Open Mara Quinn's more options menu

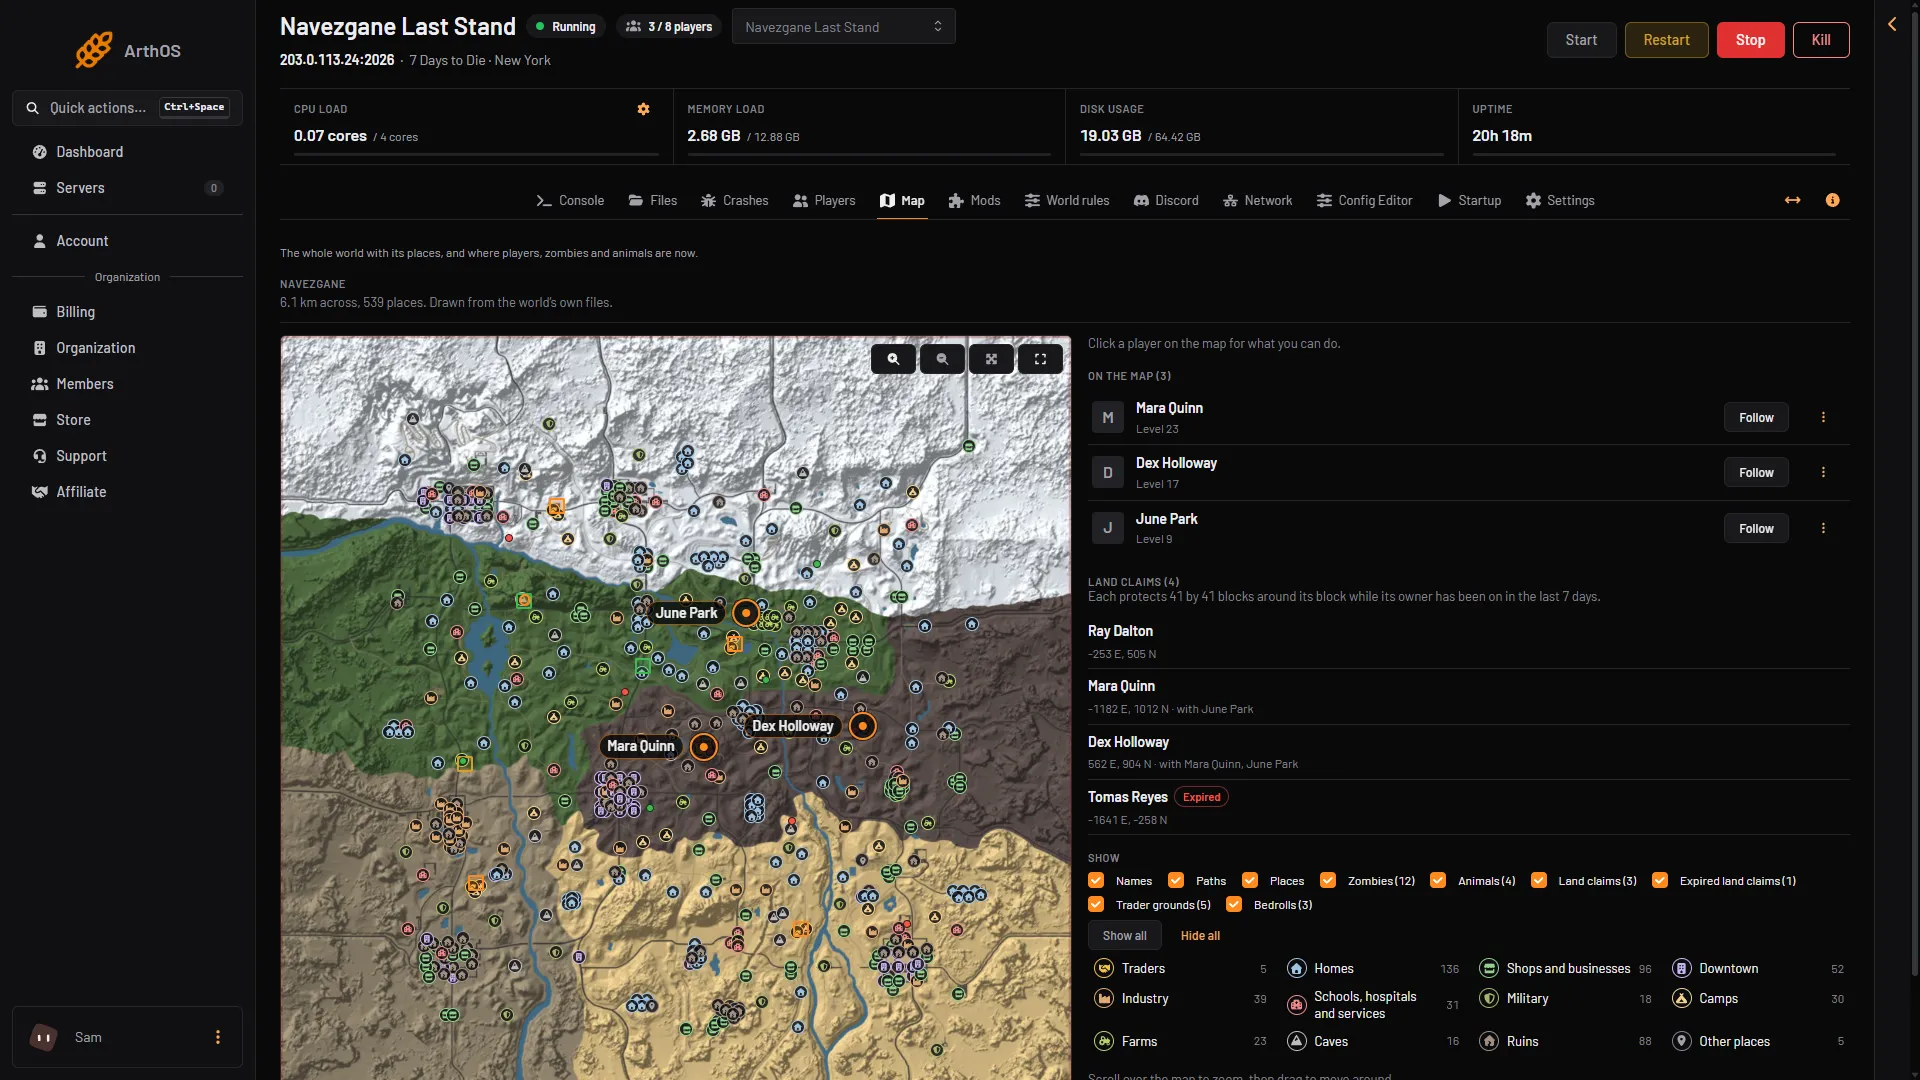(1823, 417)
